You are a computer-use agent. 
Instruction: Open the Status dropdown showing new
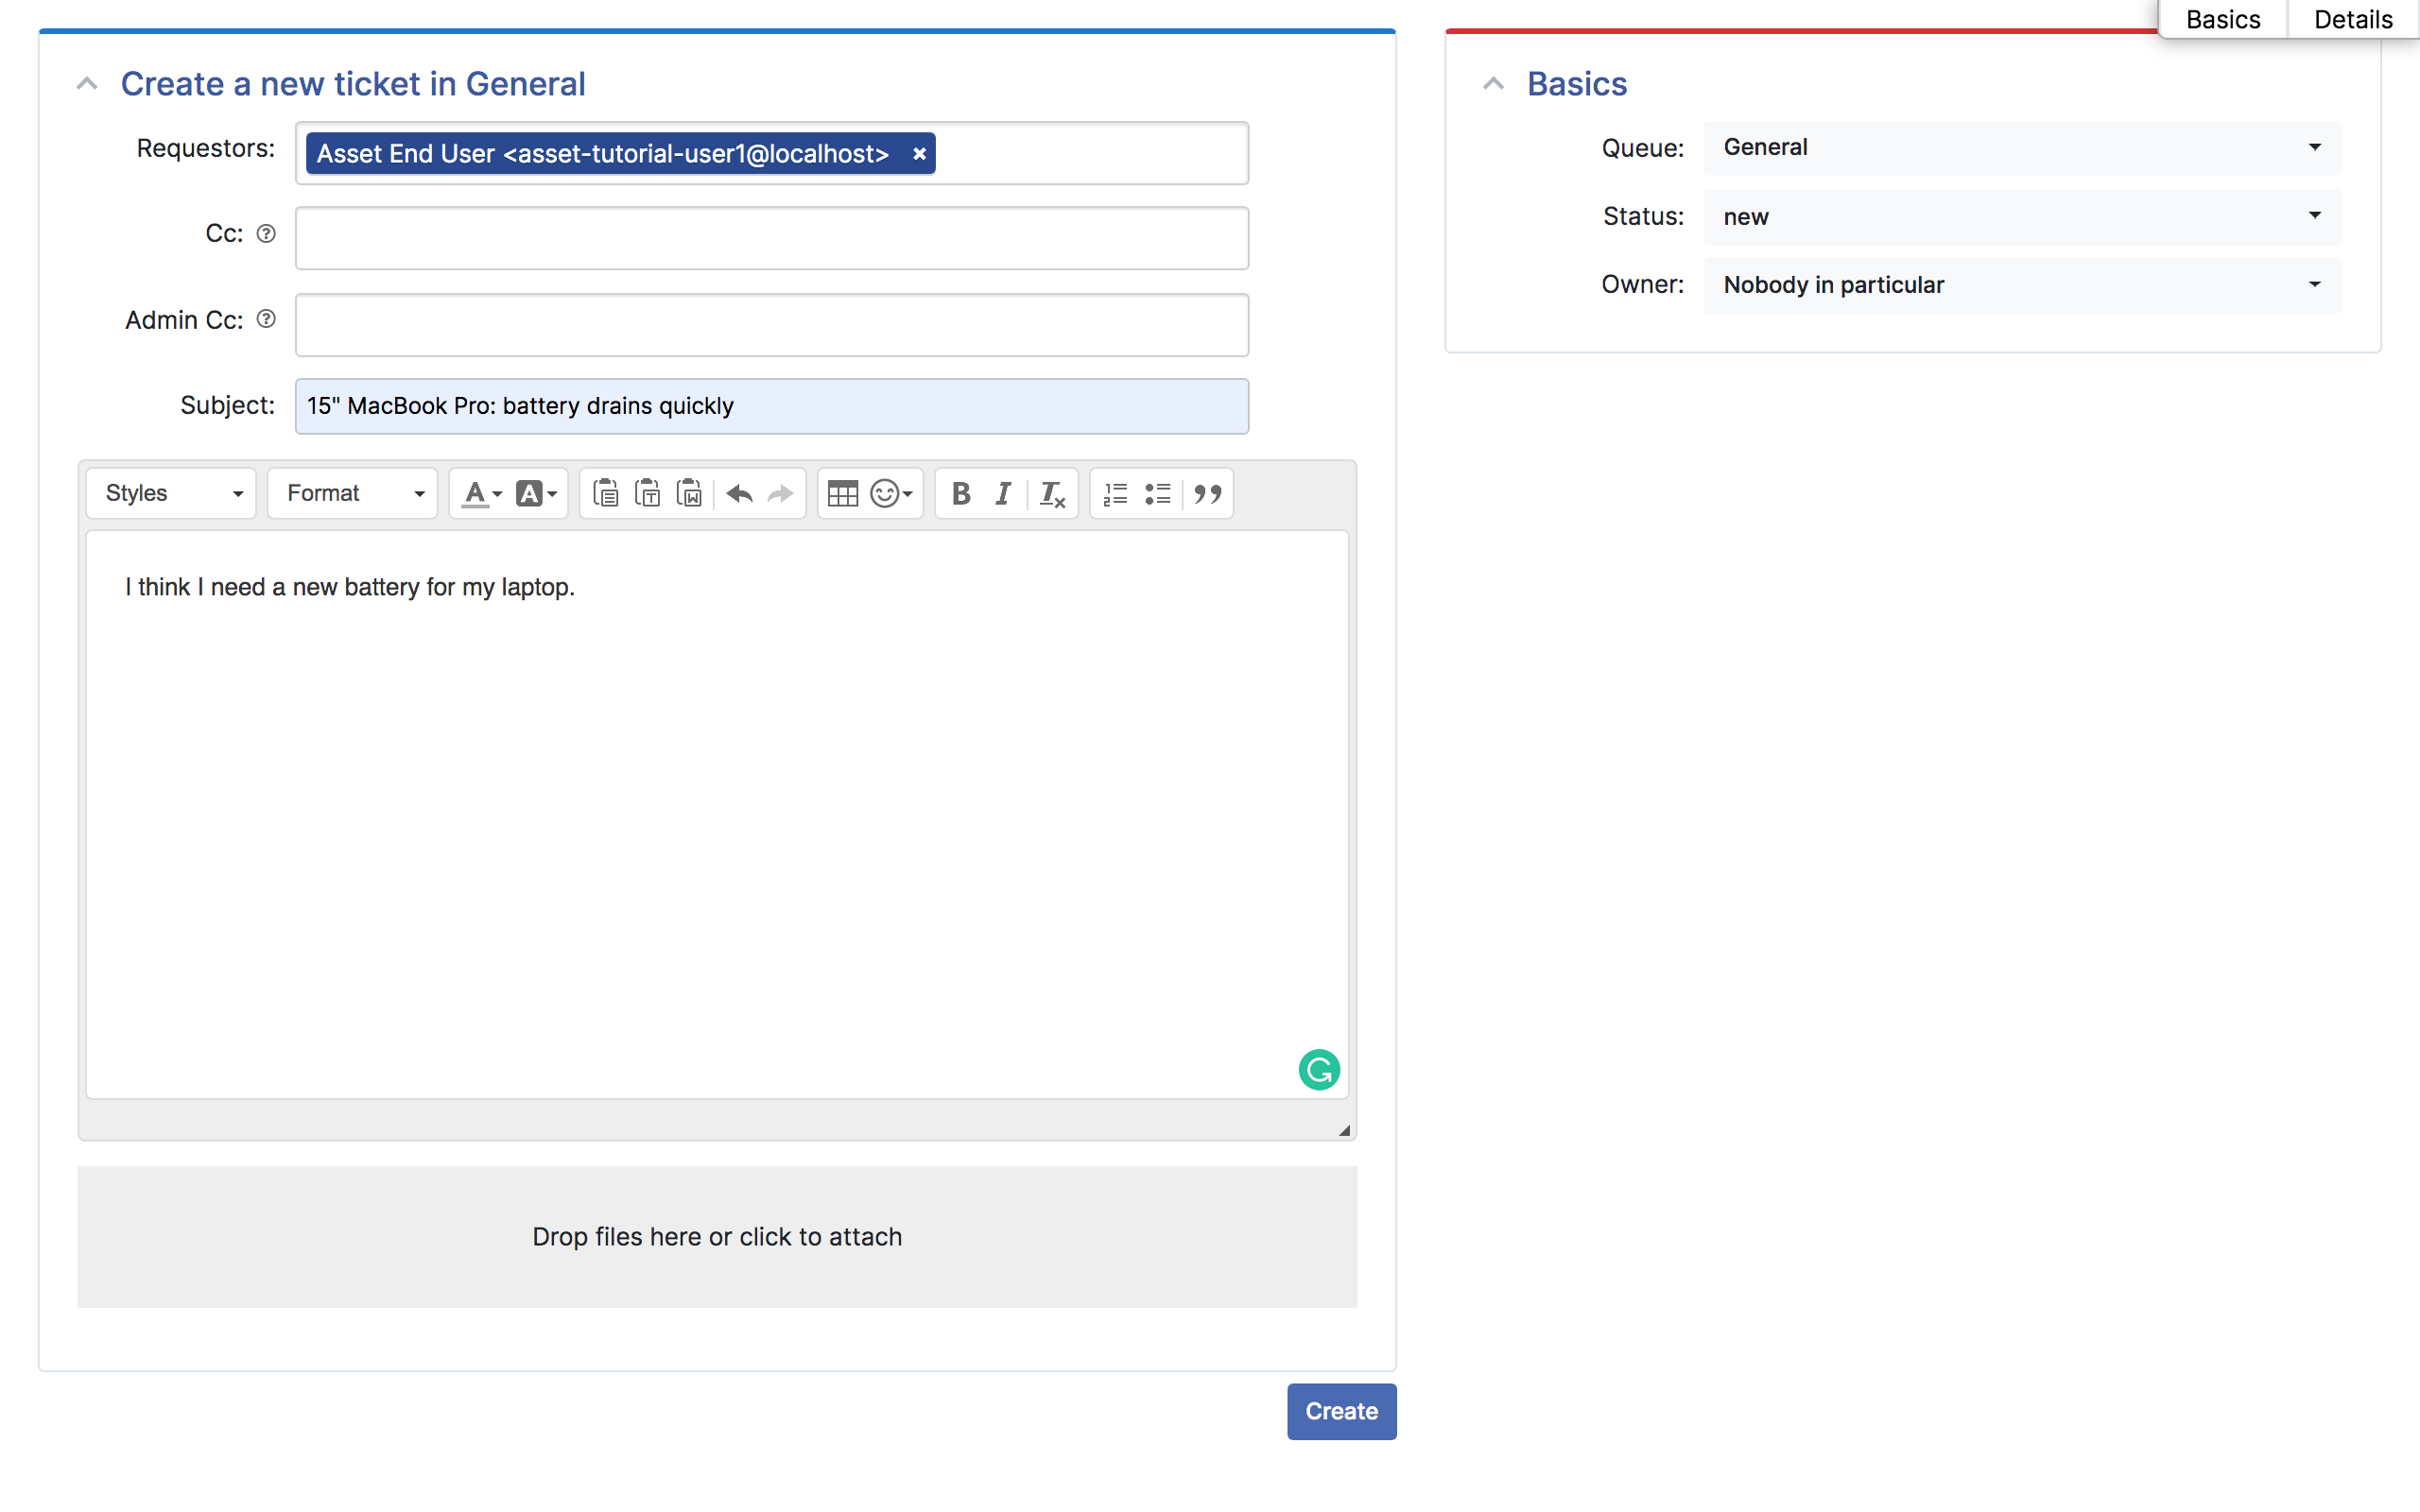(2021, 216)
